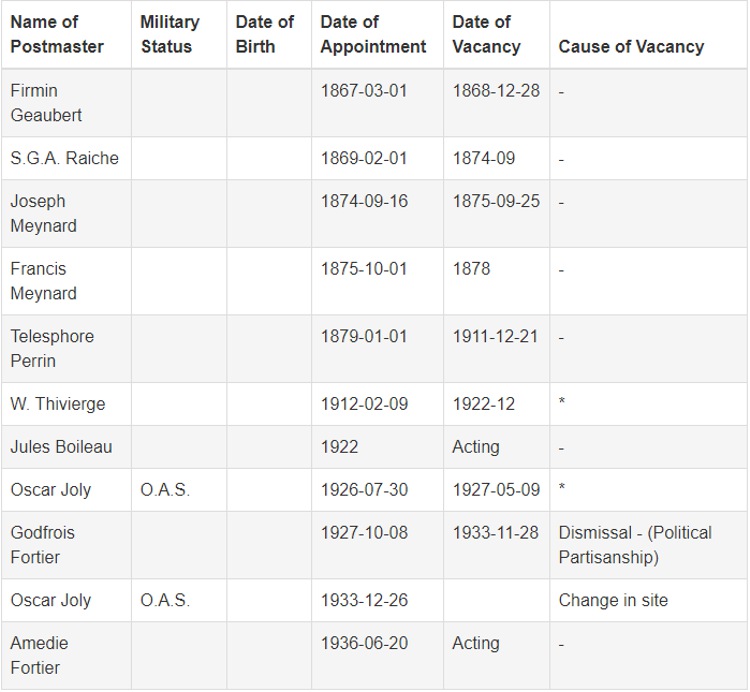
Task: Click the S.G.A. Raiche name cell
Action: 64,159
